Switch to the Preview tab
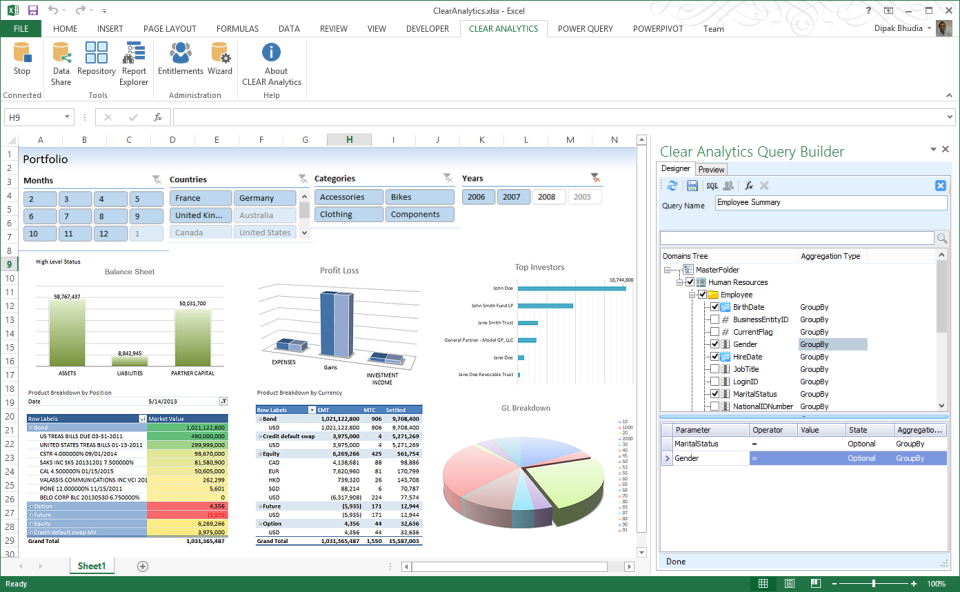960x592 pixels. point(711,169)
